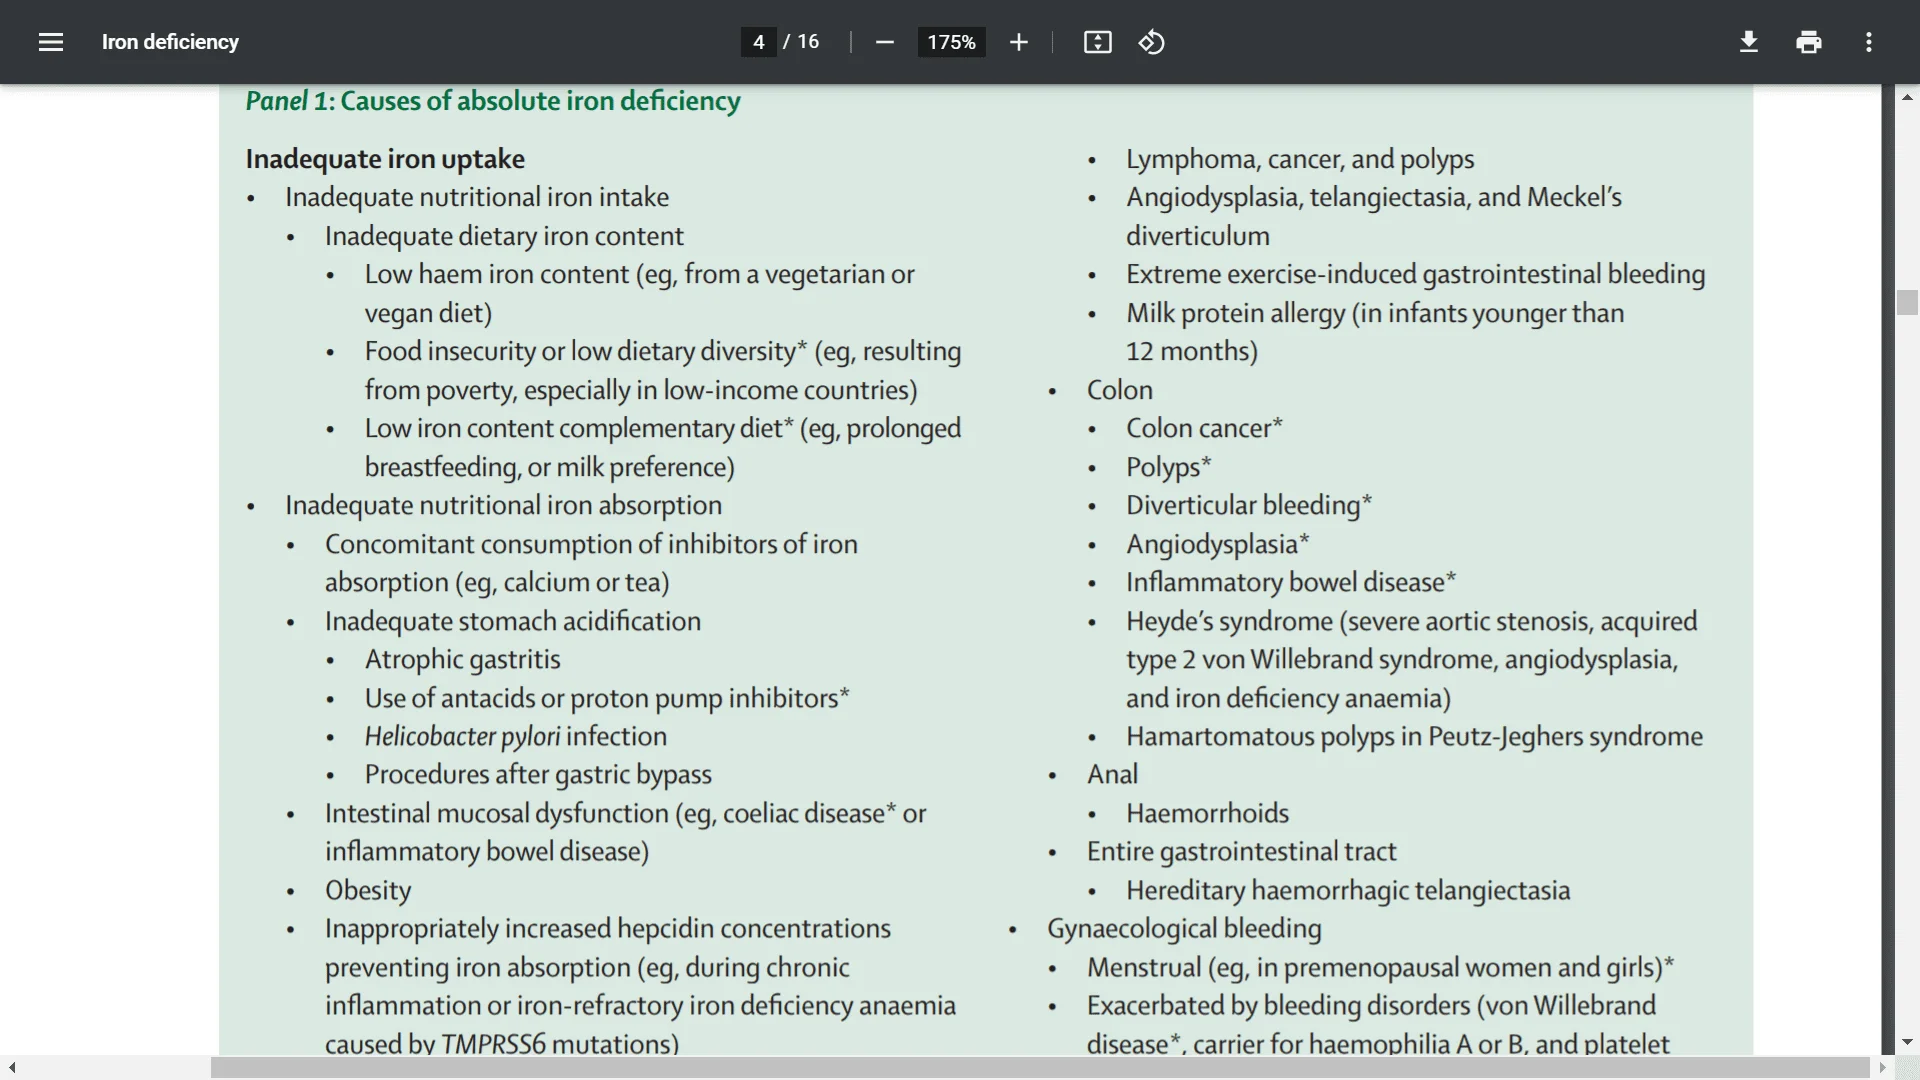Viewport: 1920px width, 1080px height.
Task: Click the 'Colon' bullet heading
Action: 1120,390
